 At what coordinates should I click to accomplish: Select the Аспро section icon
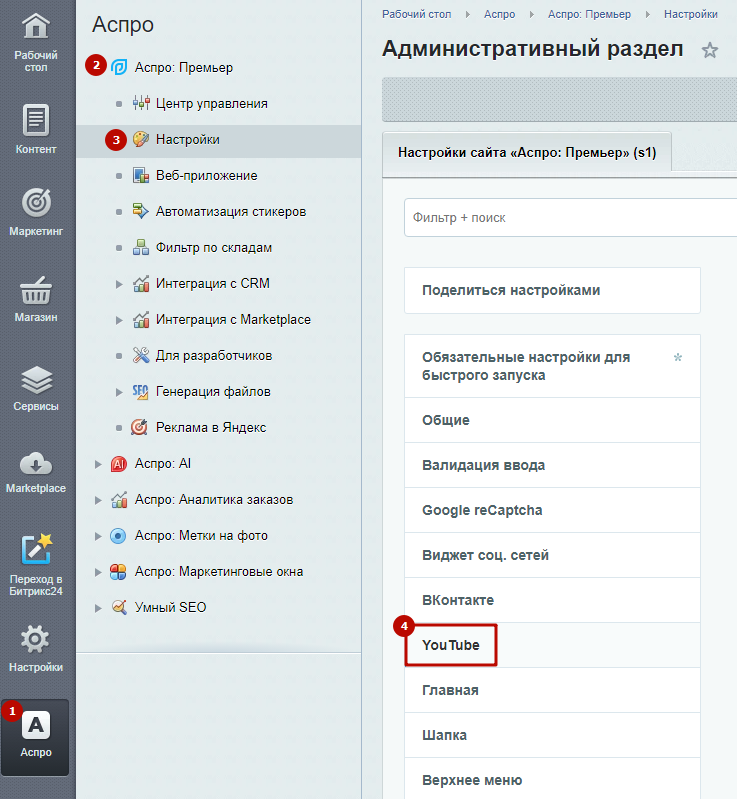coord(36,725)
